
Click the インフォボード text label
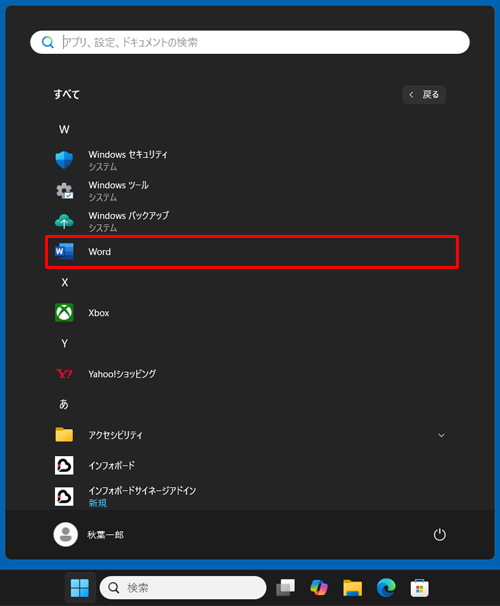(x=112, y=466)
